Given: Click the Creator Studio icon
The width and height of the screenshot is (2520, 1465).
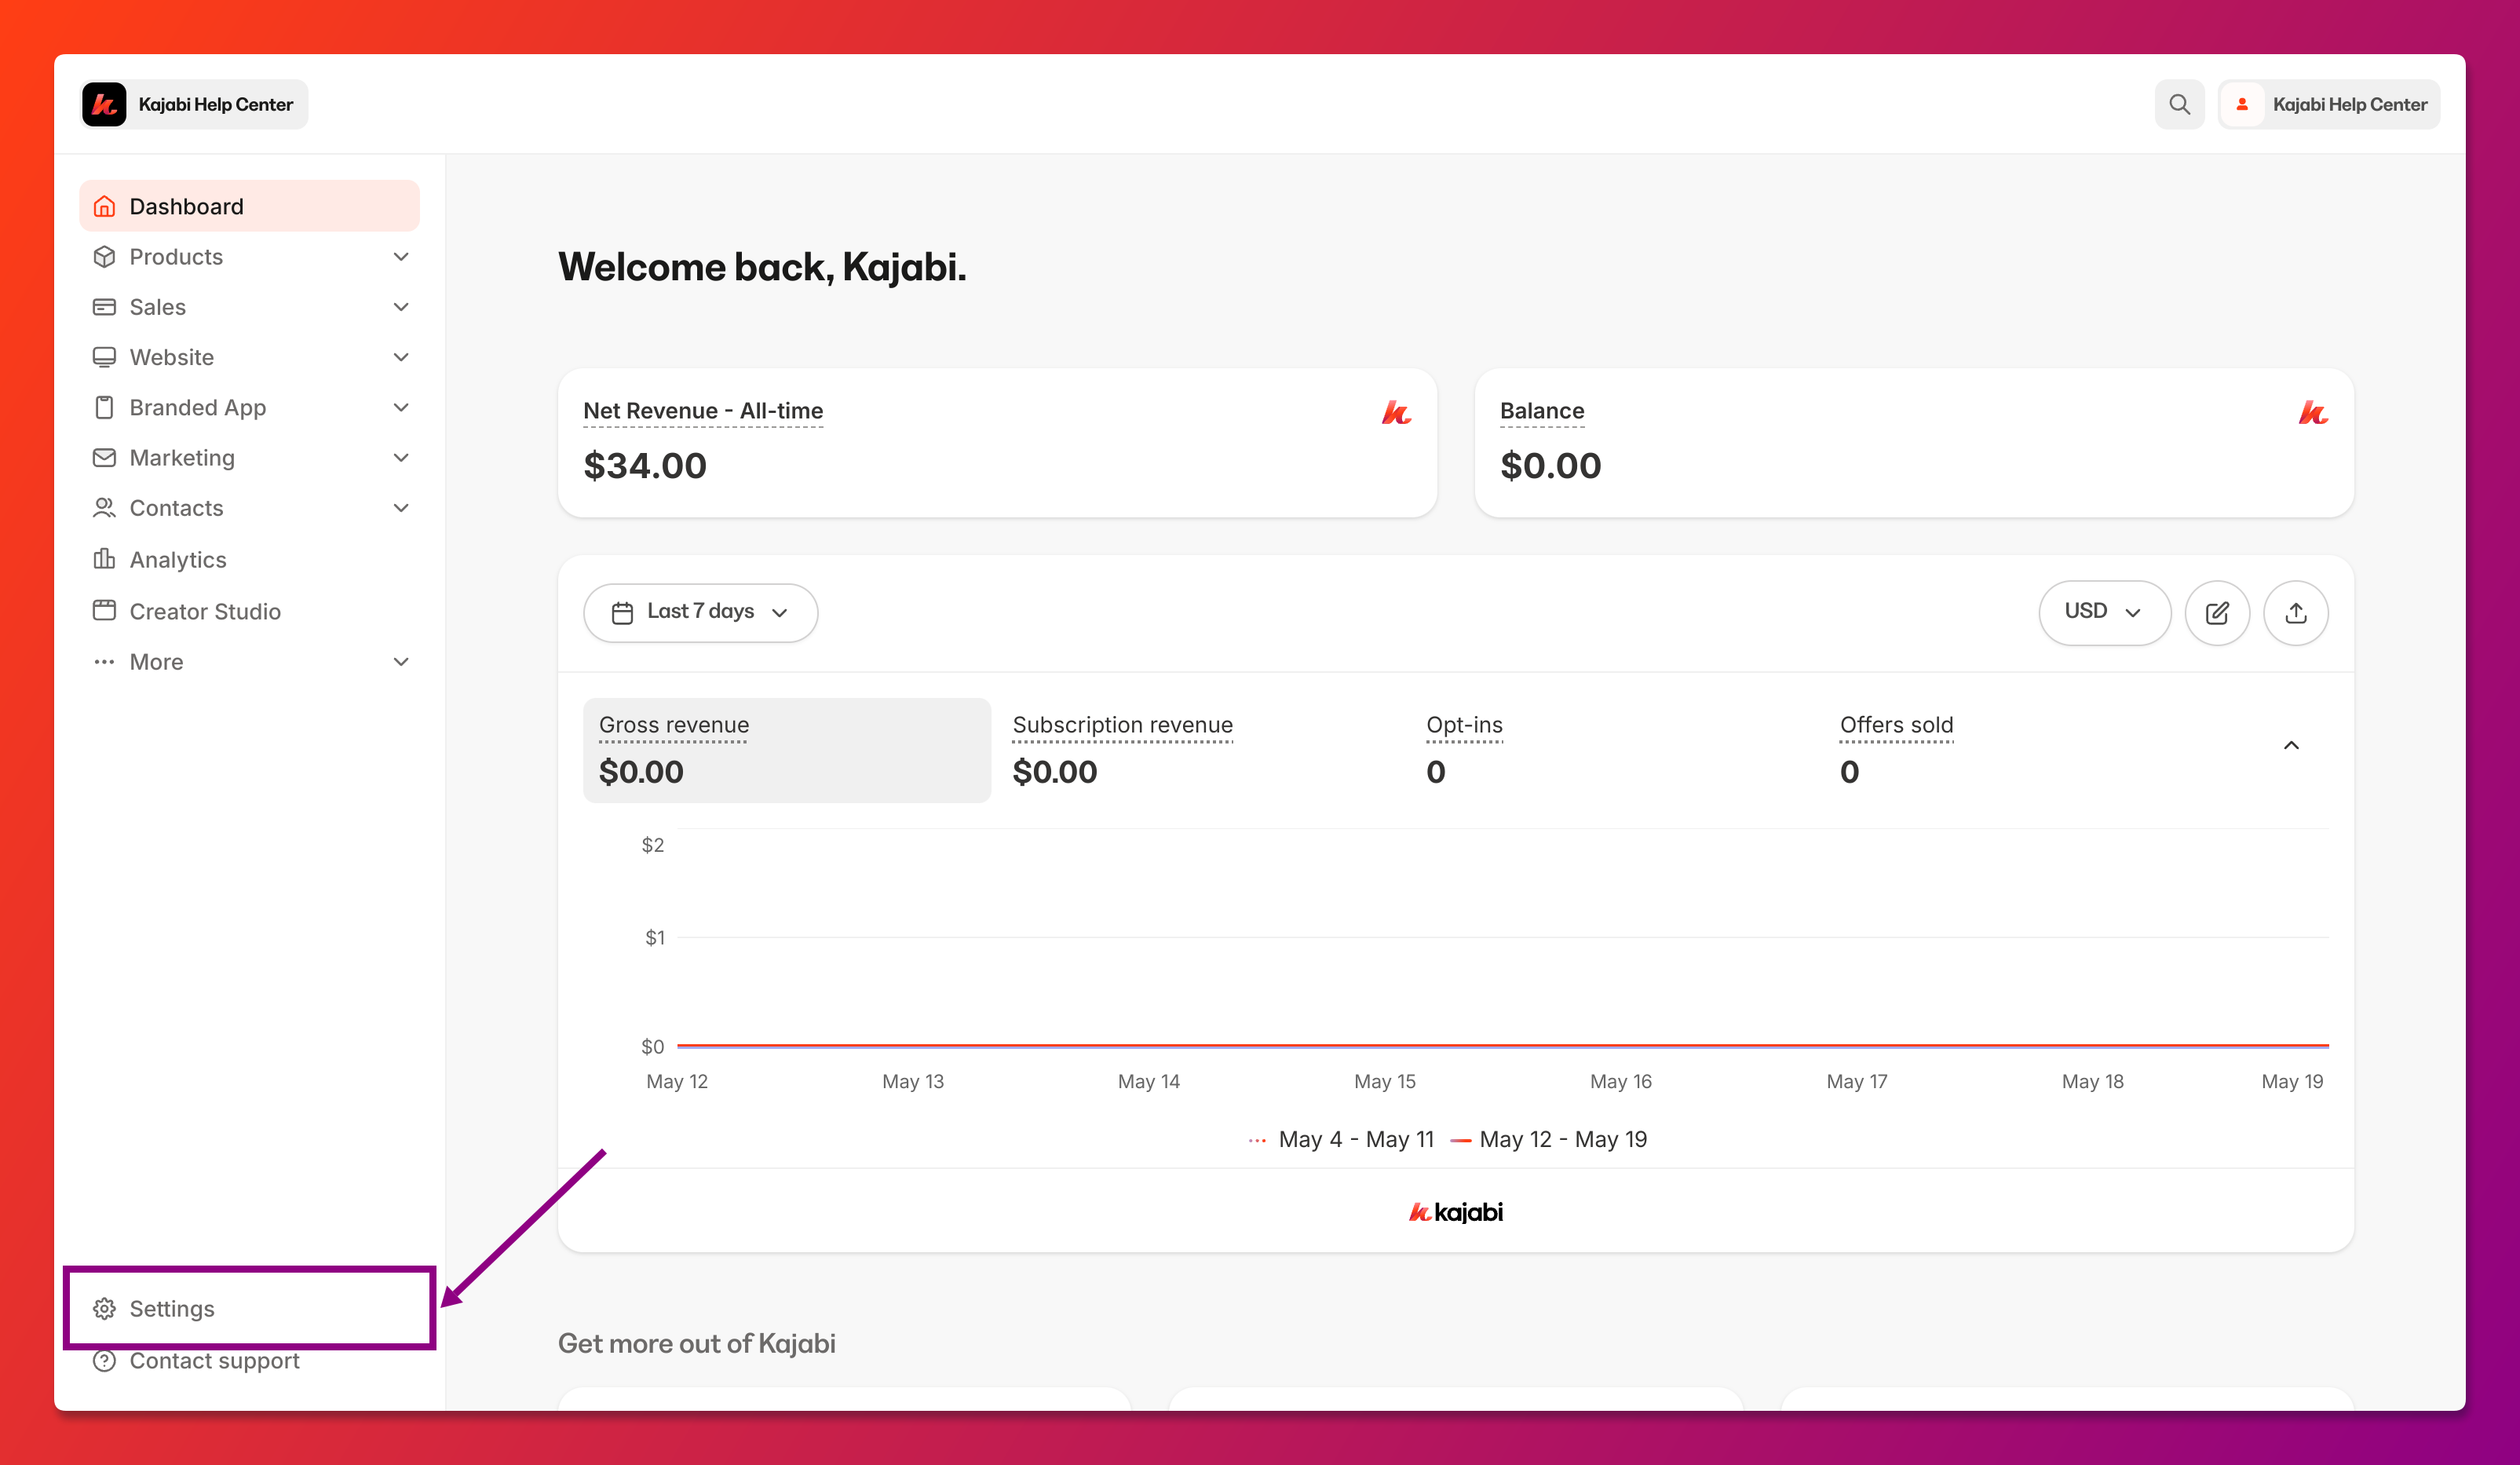Looking at the screenshot, I should point(104,610).
